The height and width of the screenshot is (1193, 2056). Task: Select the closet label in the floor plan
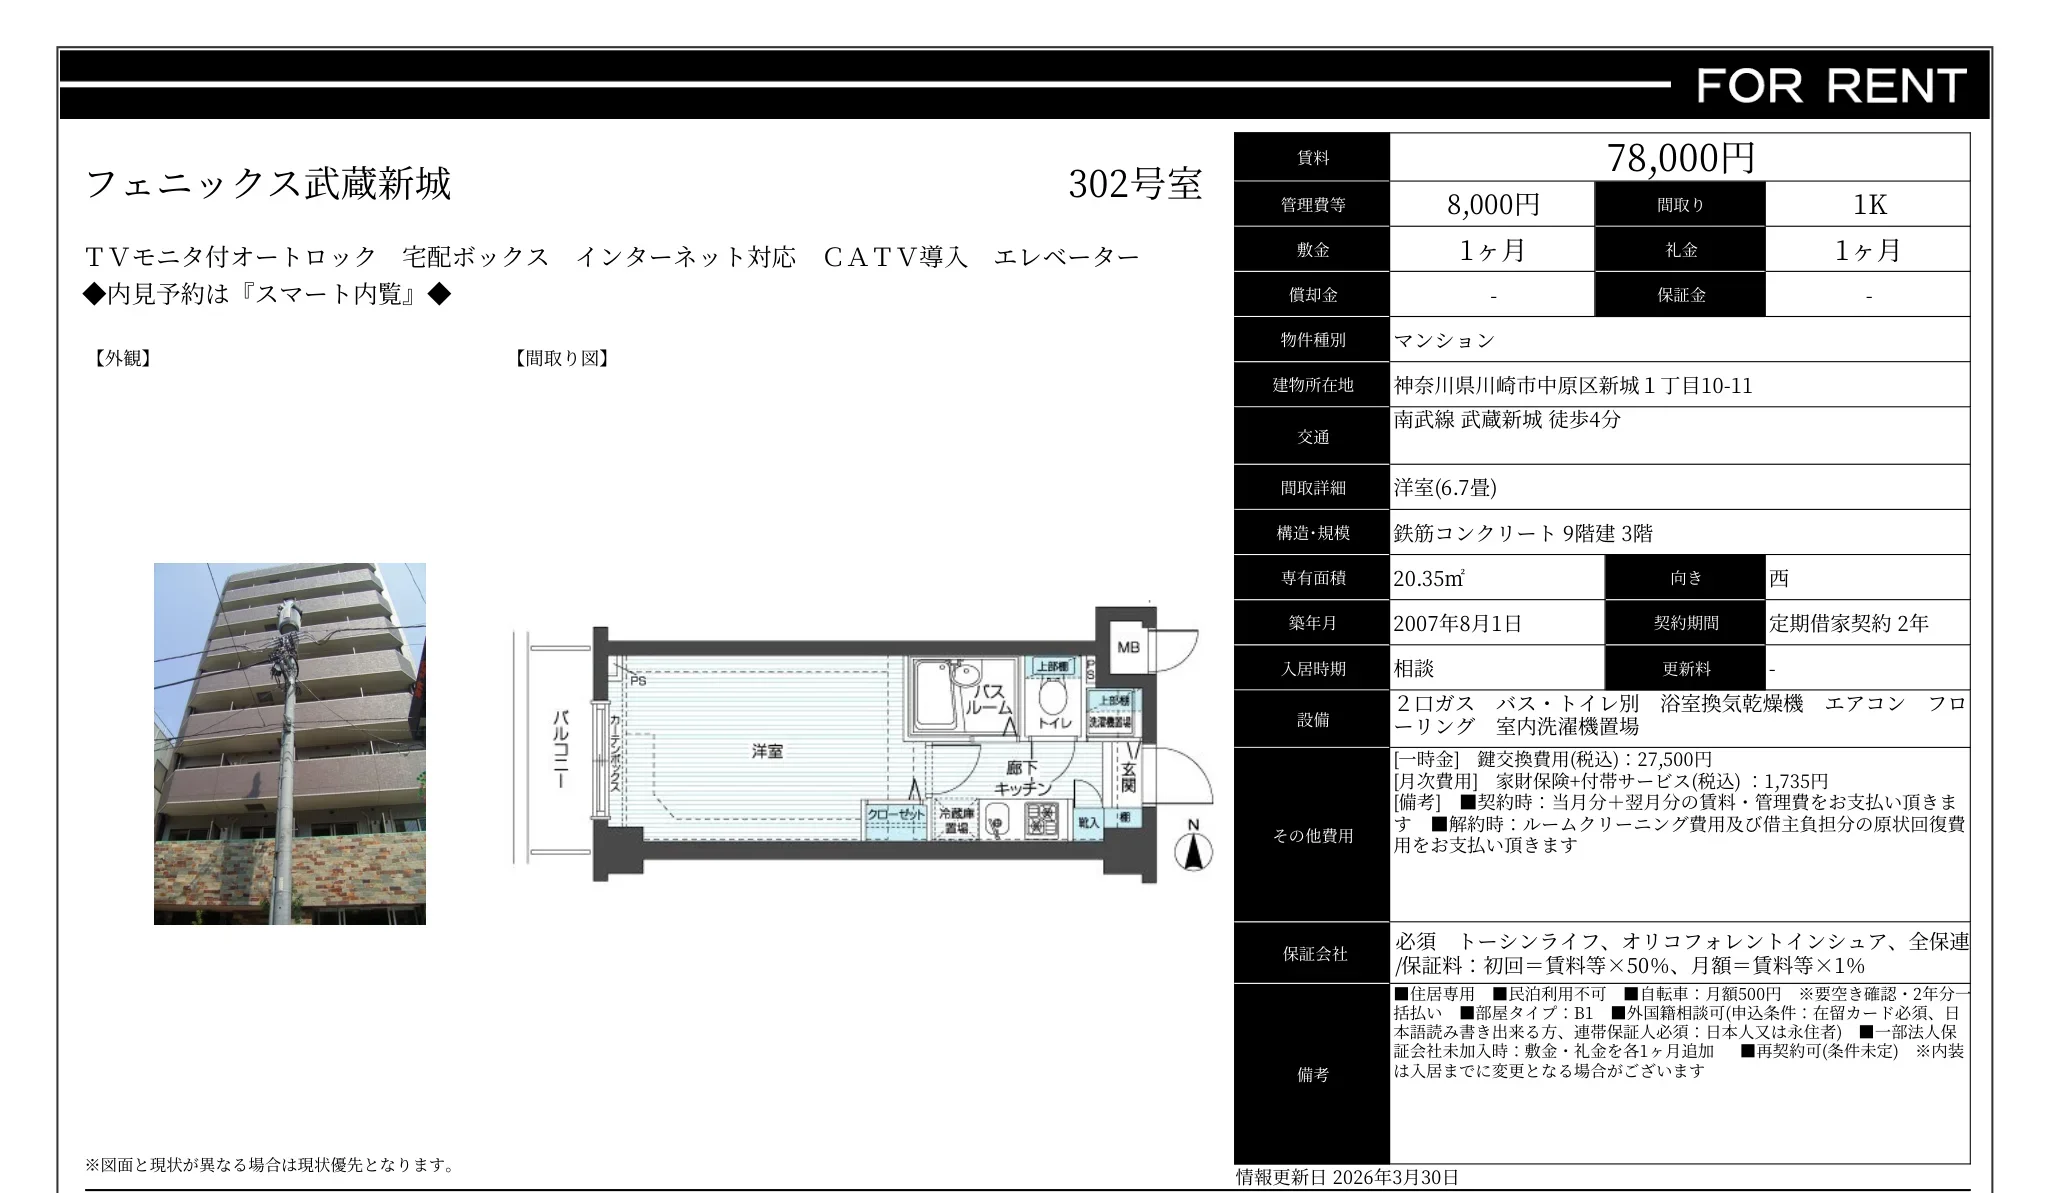coord(895,815)
